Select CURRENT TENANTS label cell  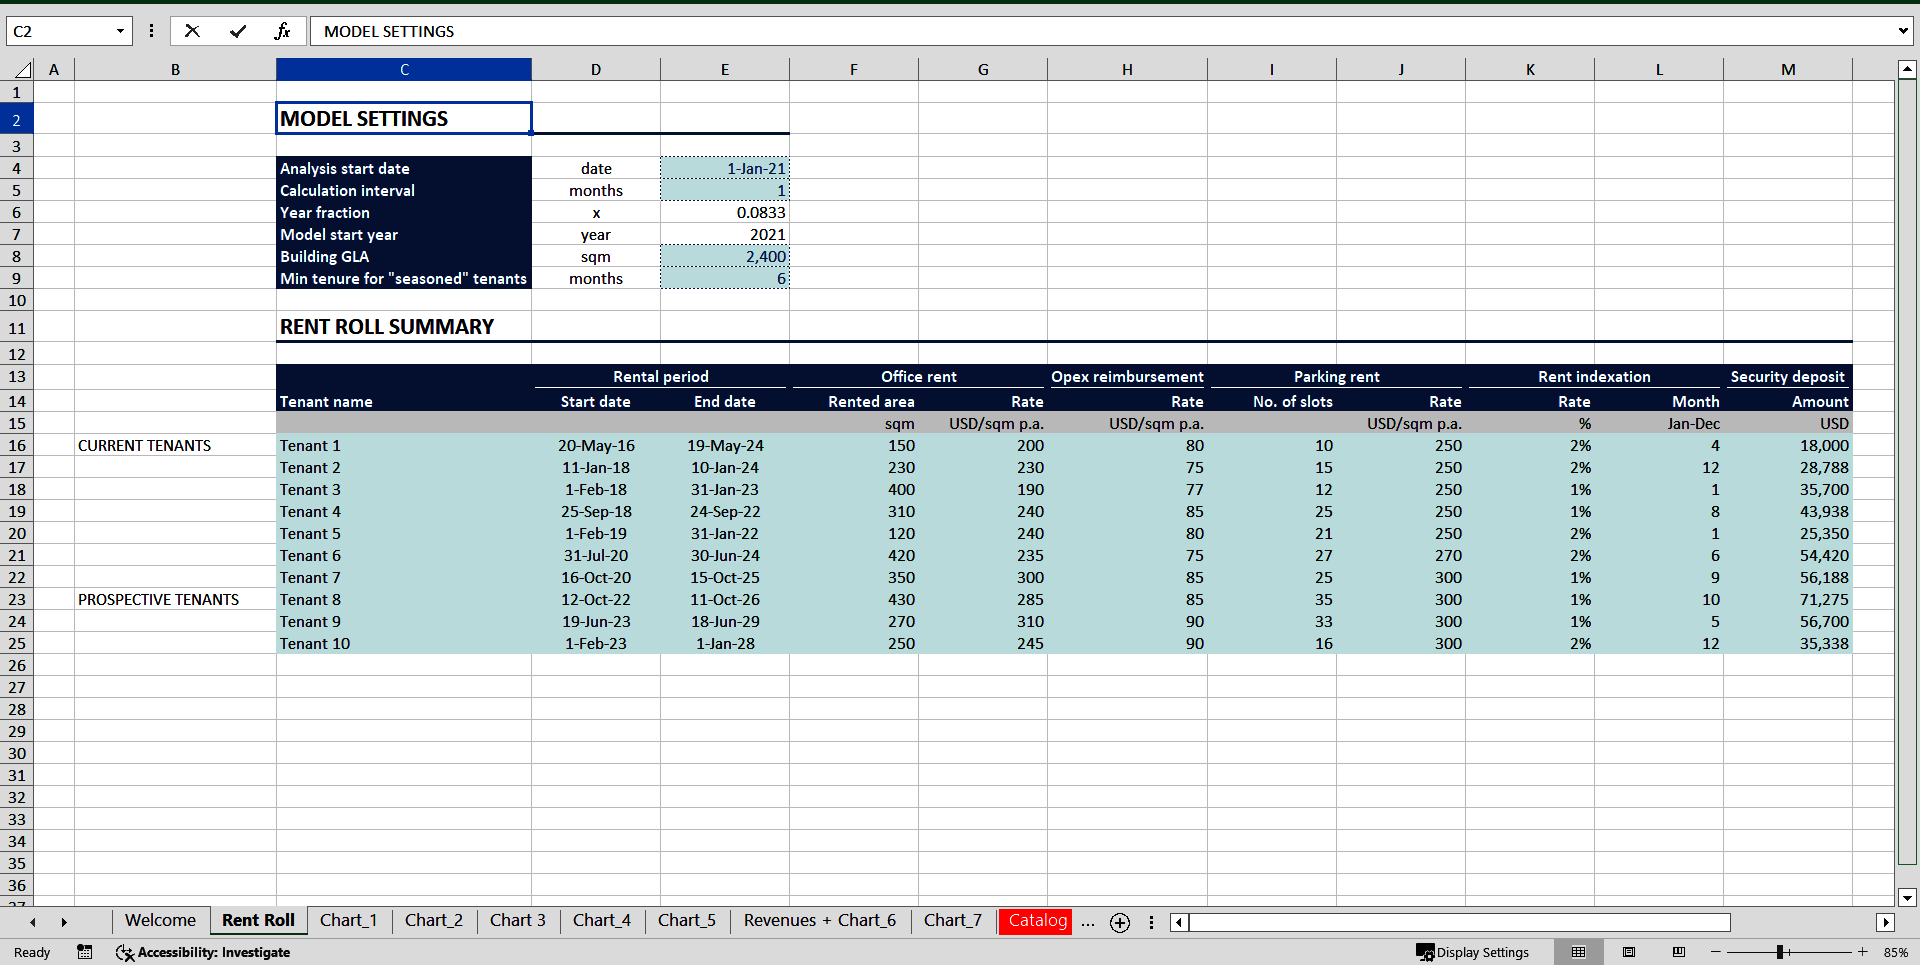coord(175,445)
